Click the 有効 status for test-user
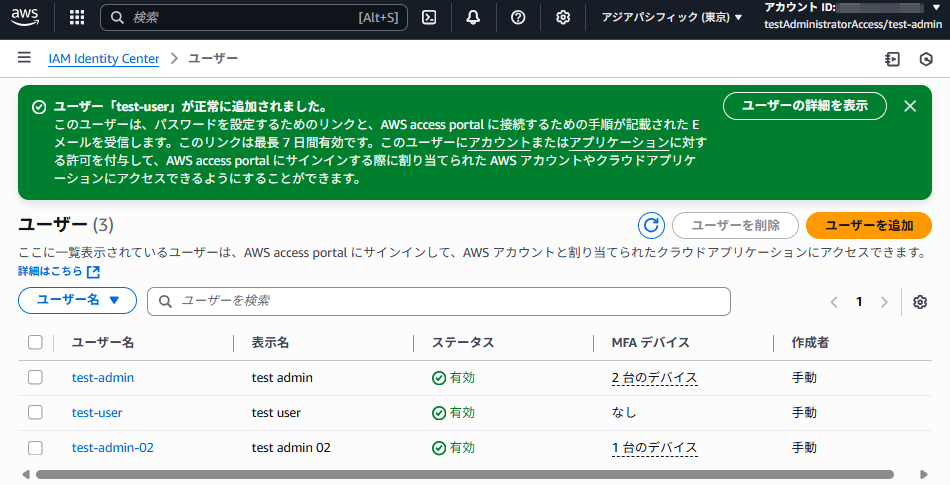 point(453,412)
